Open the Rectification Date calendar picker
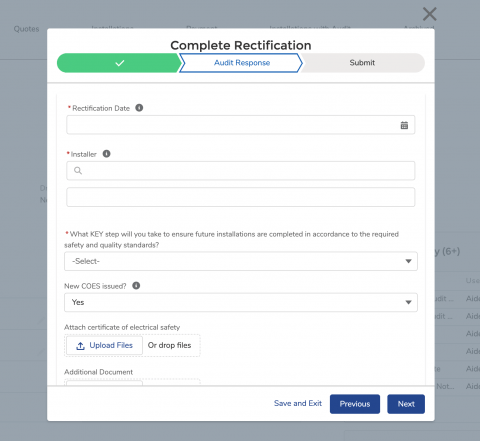The image size is (480, 441). 404,125
